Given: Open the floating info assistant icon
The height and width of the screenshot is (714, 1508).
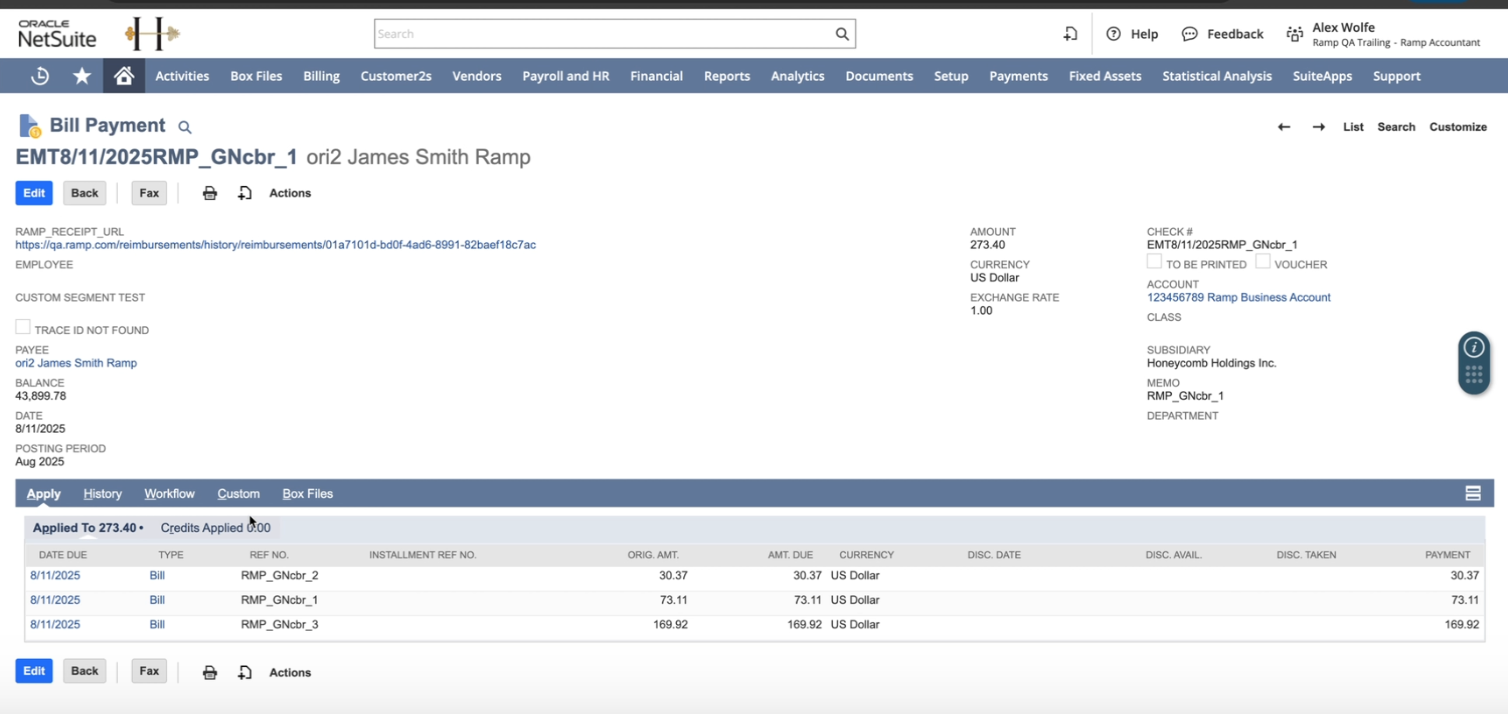Looking at the screenshot, I should (1474, 347).
